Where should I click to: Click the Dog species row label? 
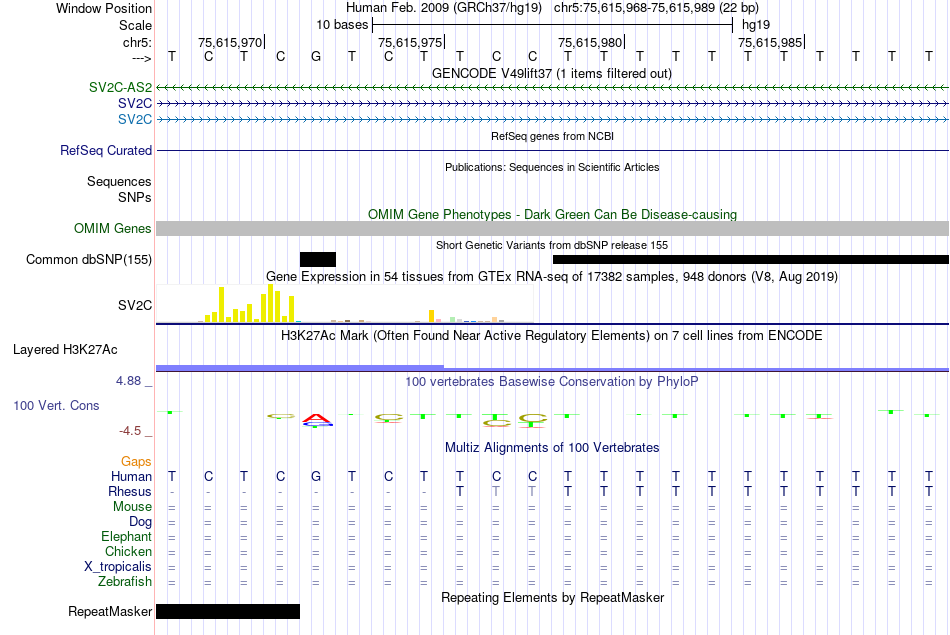pos(140,522)
